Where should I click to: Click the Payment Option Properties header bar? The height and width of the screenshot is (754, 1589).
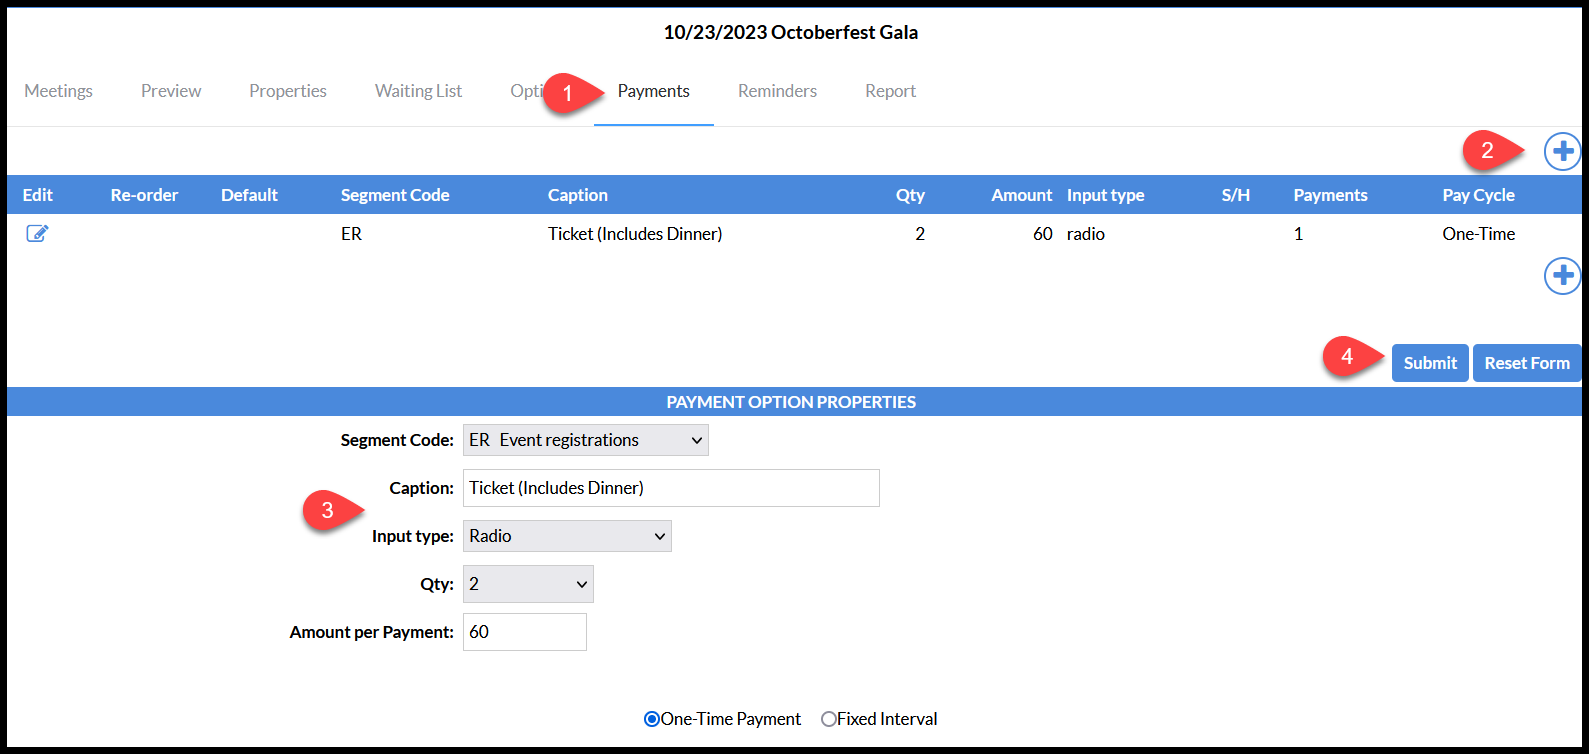click(x=794, y=402)
